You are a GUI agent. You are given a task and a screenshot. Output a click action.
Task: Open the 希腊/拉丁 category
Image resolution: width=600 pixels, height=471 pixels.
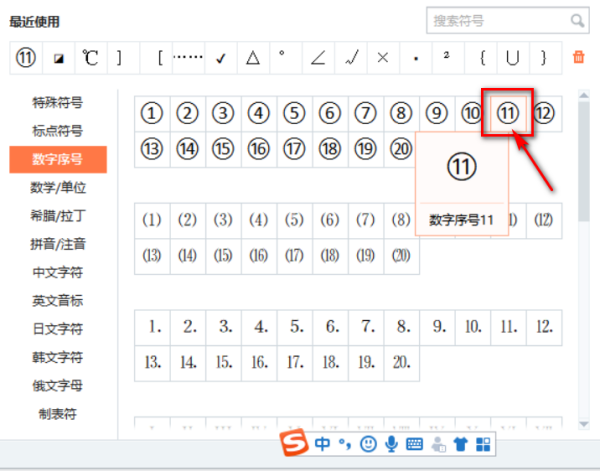tap(58, 215)
